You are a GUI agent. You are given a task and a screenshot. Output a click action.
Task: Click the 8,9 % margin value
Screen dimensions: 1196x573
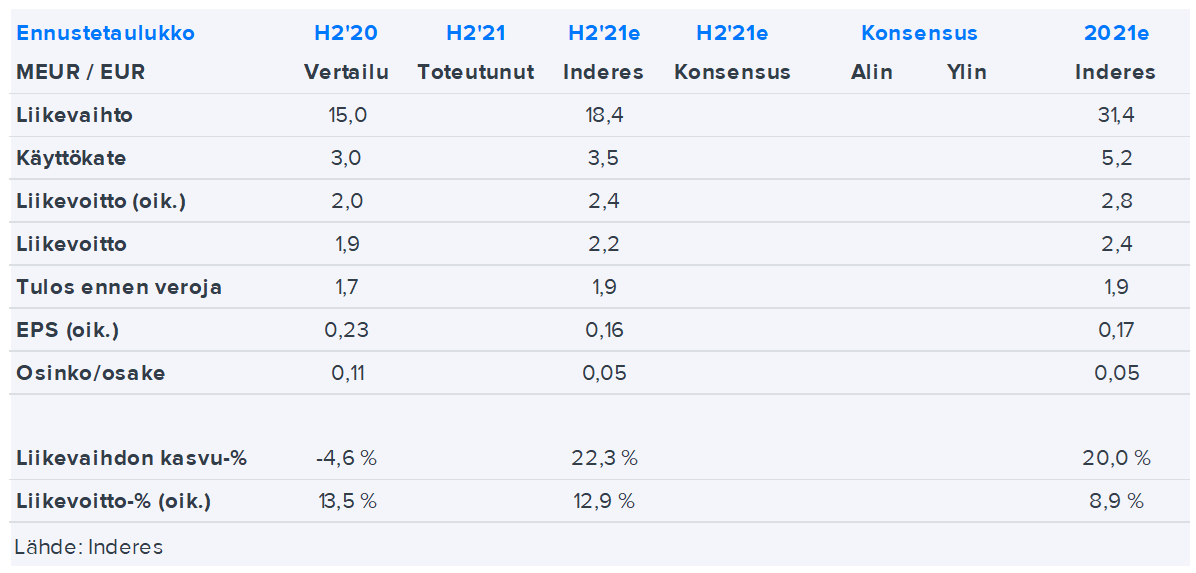point(1116,502)
